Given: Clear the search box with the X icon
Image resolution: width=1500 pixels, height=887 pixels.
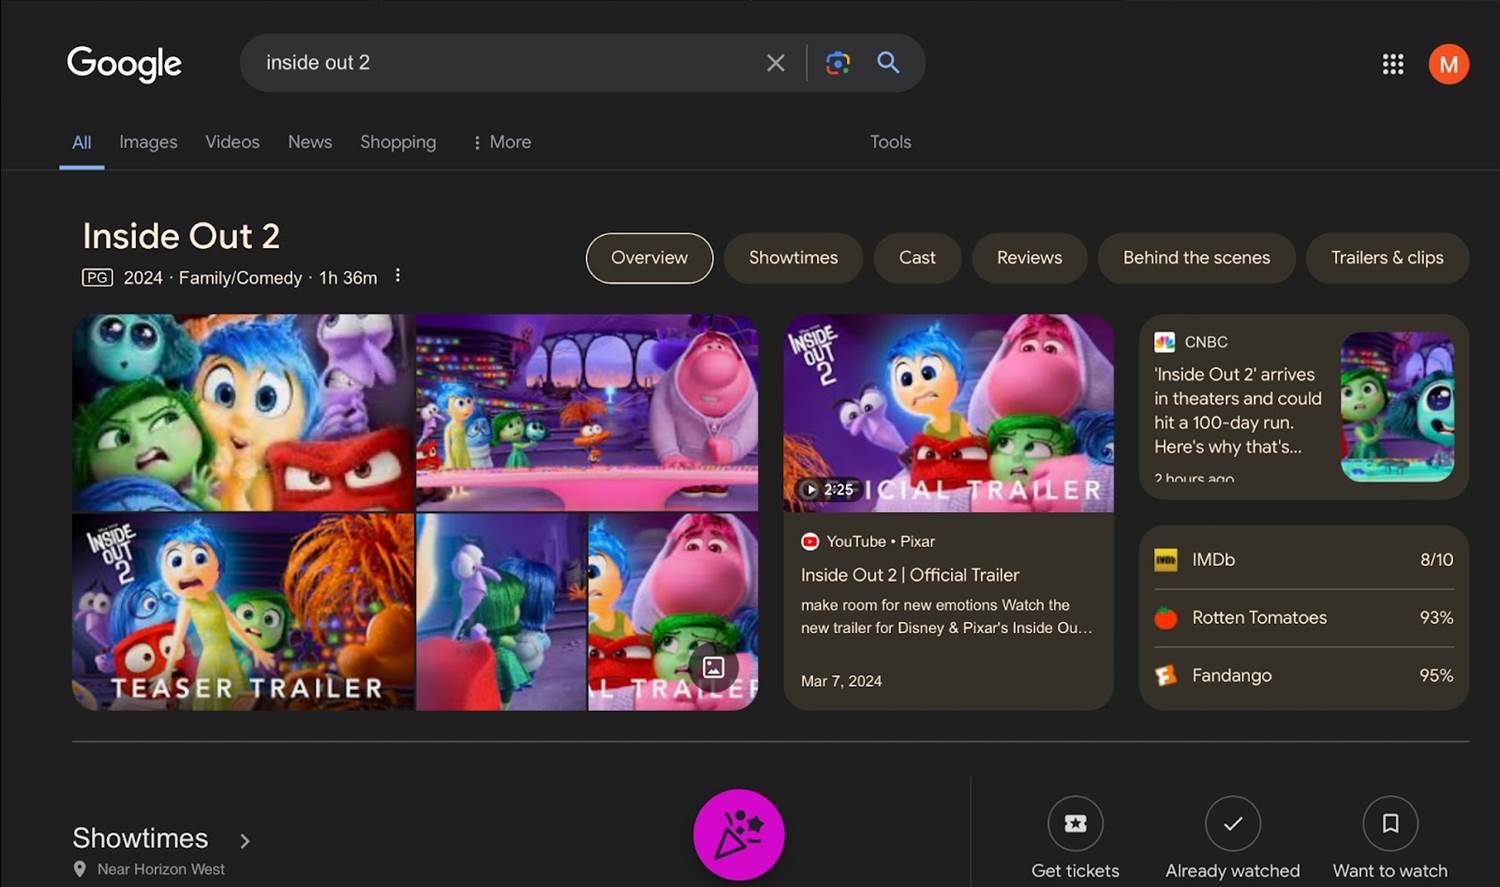Looking at the screenshot, I should click(775, 63).
